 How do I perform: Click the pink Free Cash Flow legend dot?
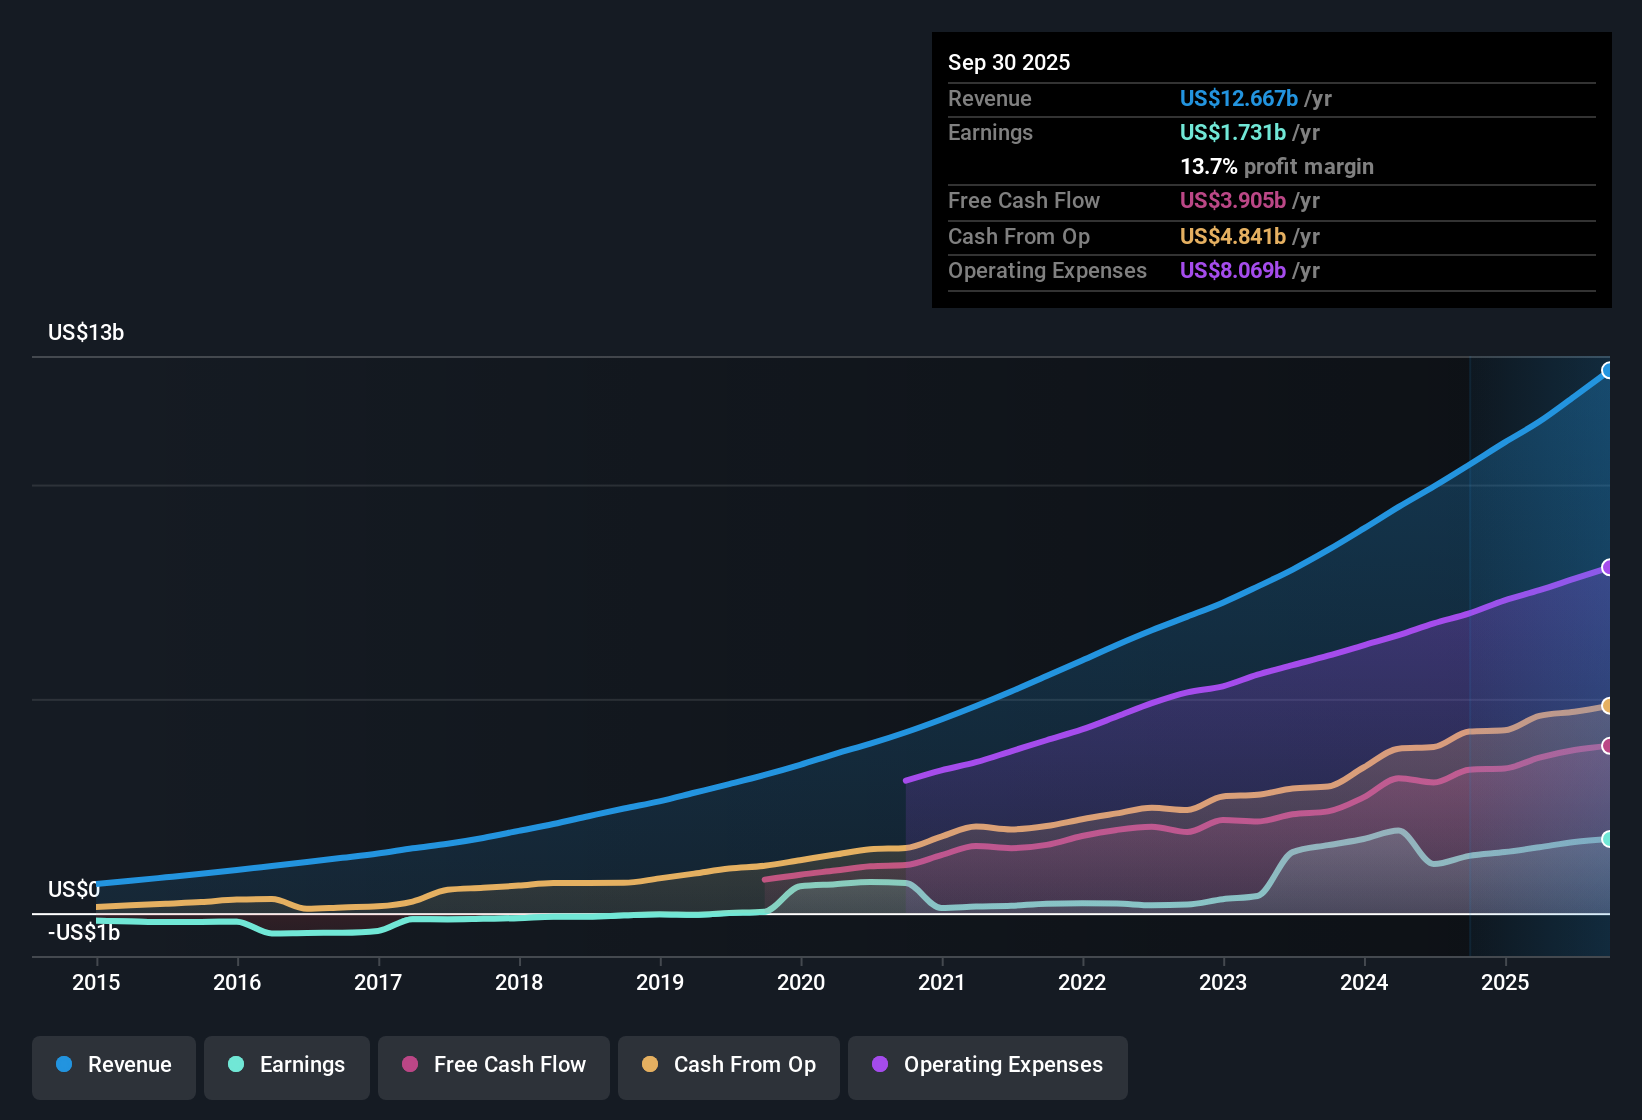[x=408, y=1065]
